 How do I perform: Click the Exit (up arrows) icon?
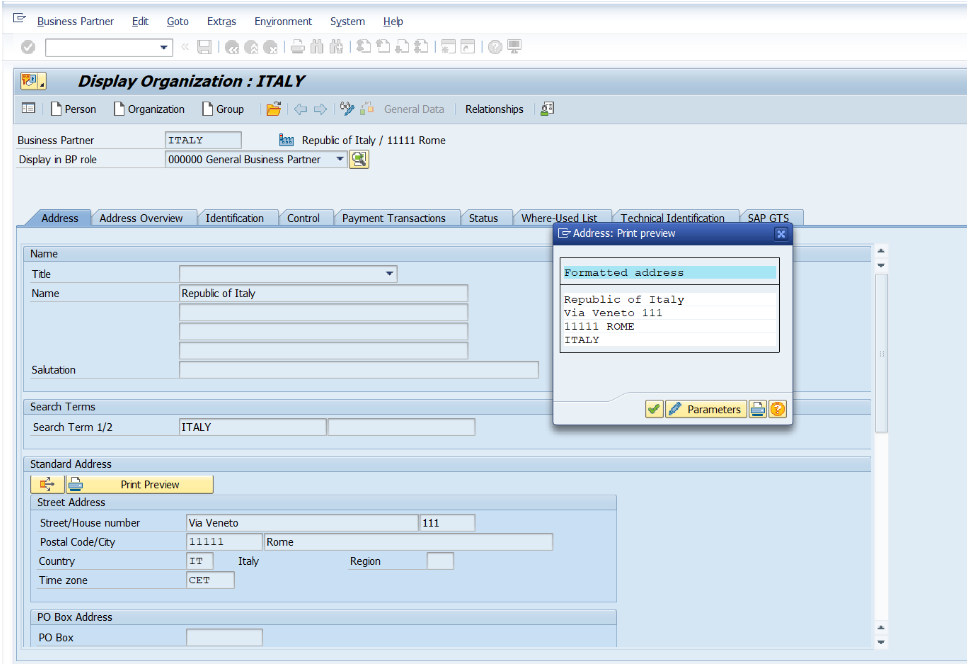click(x=251, y=47)
